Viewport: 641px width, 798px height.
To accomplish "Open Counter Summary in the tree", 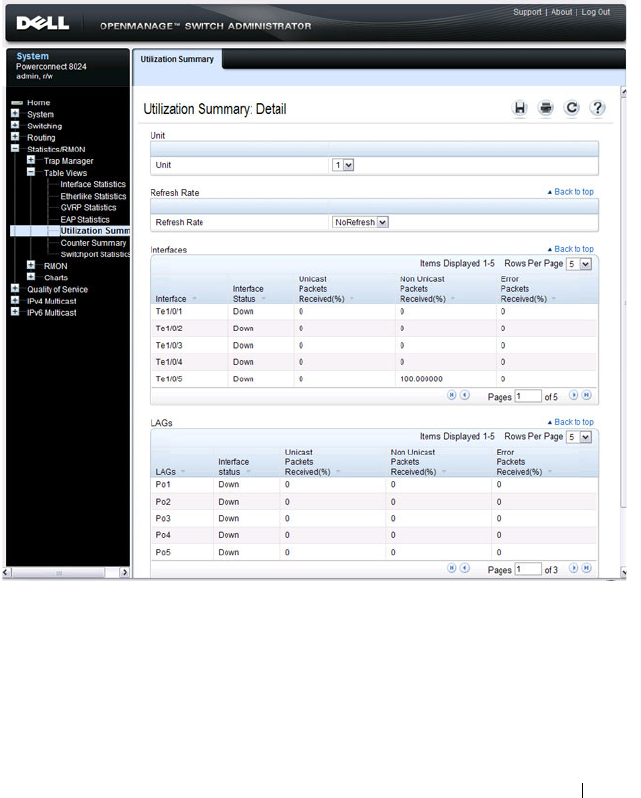I will 93,243.
